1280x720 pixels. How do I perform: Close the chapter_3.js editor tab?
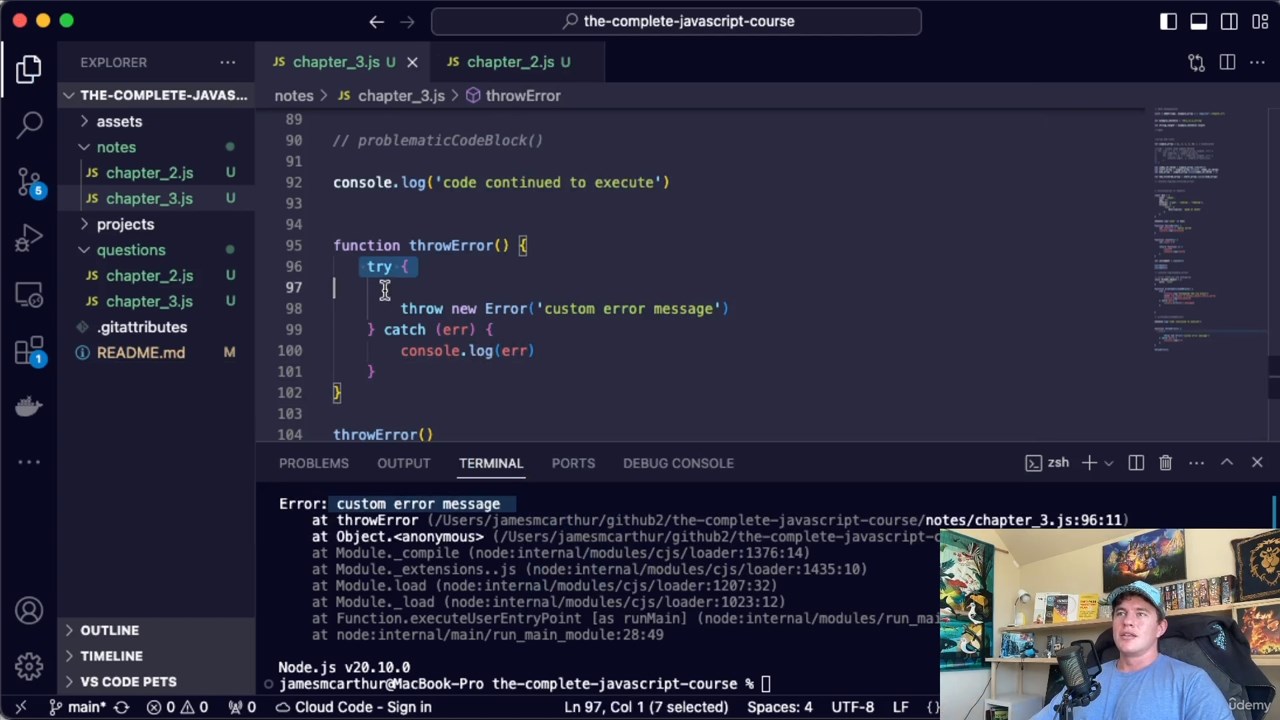412,62
